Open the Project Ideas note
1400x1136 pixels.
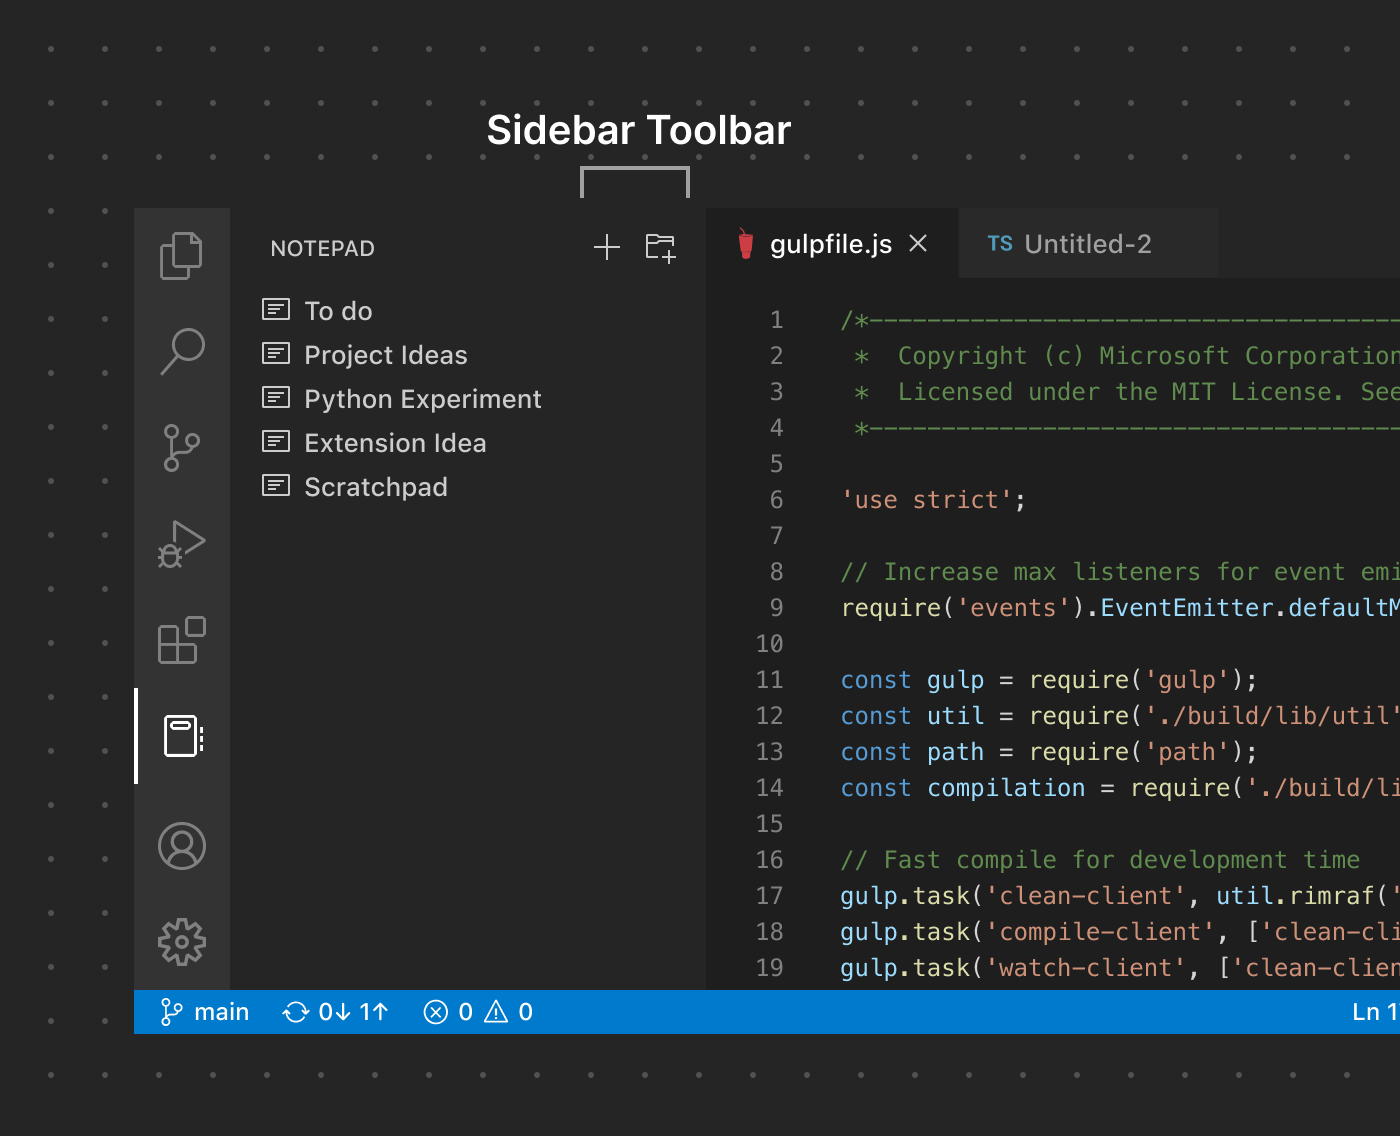[x=386, y=354]
